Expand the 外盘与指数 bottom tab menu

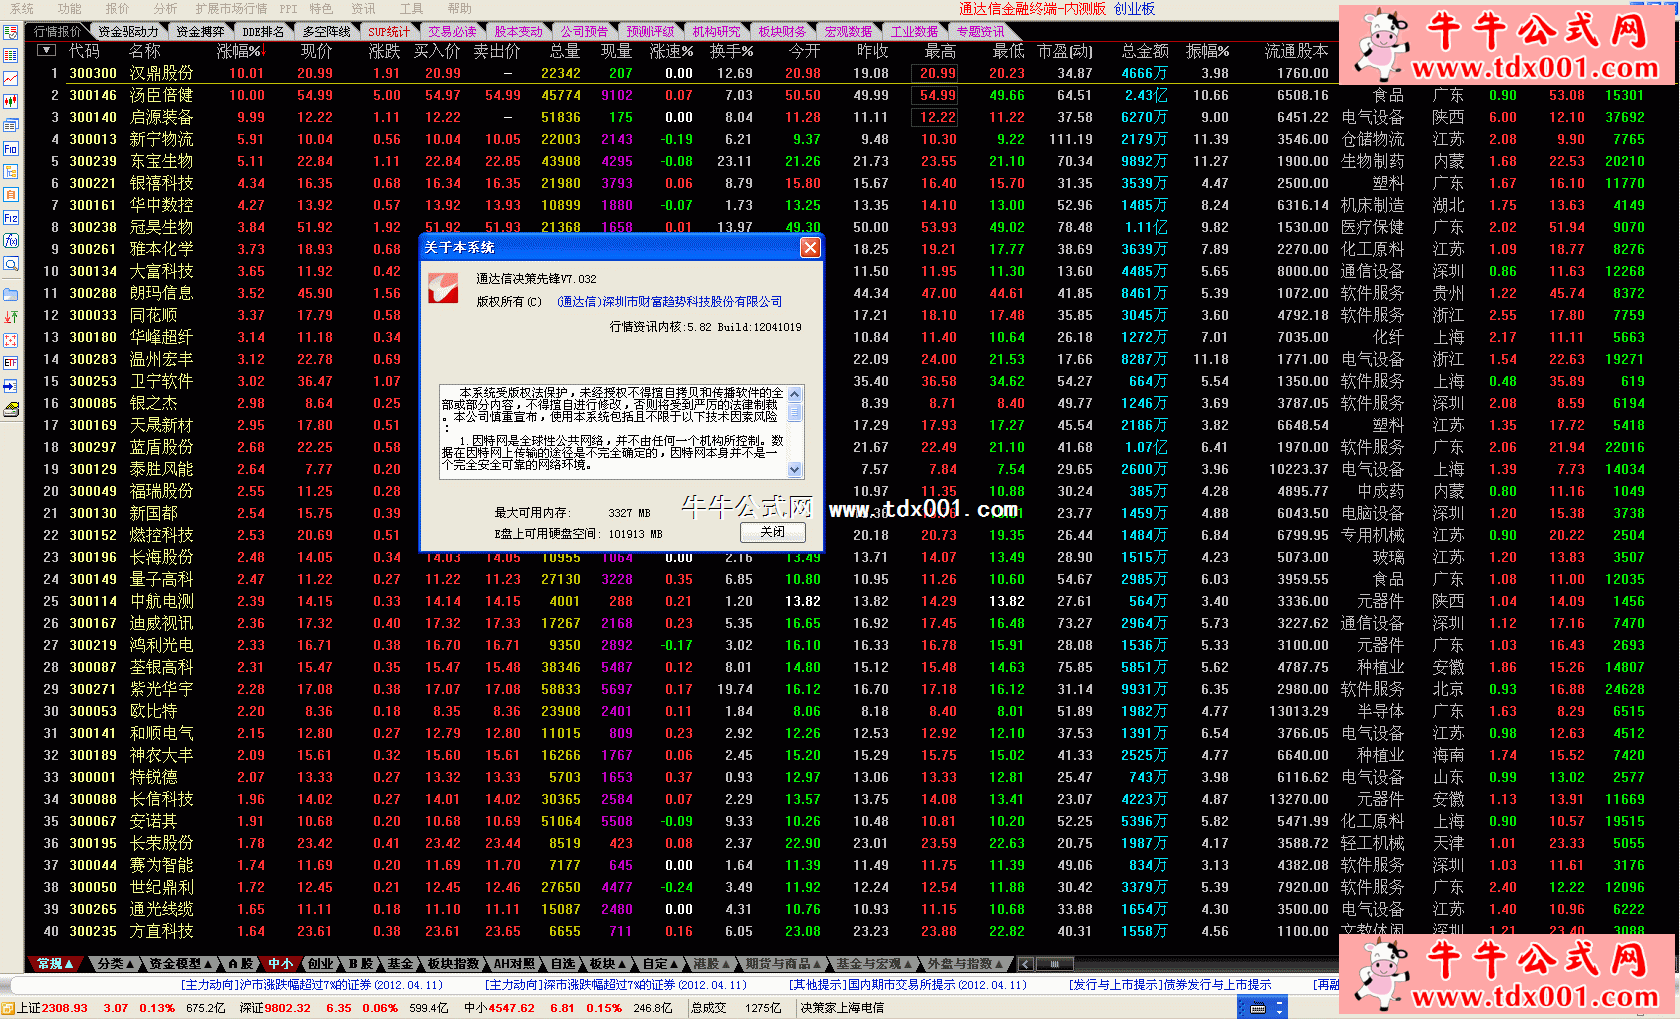point(966,964)
